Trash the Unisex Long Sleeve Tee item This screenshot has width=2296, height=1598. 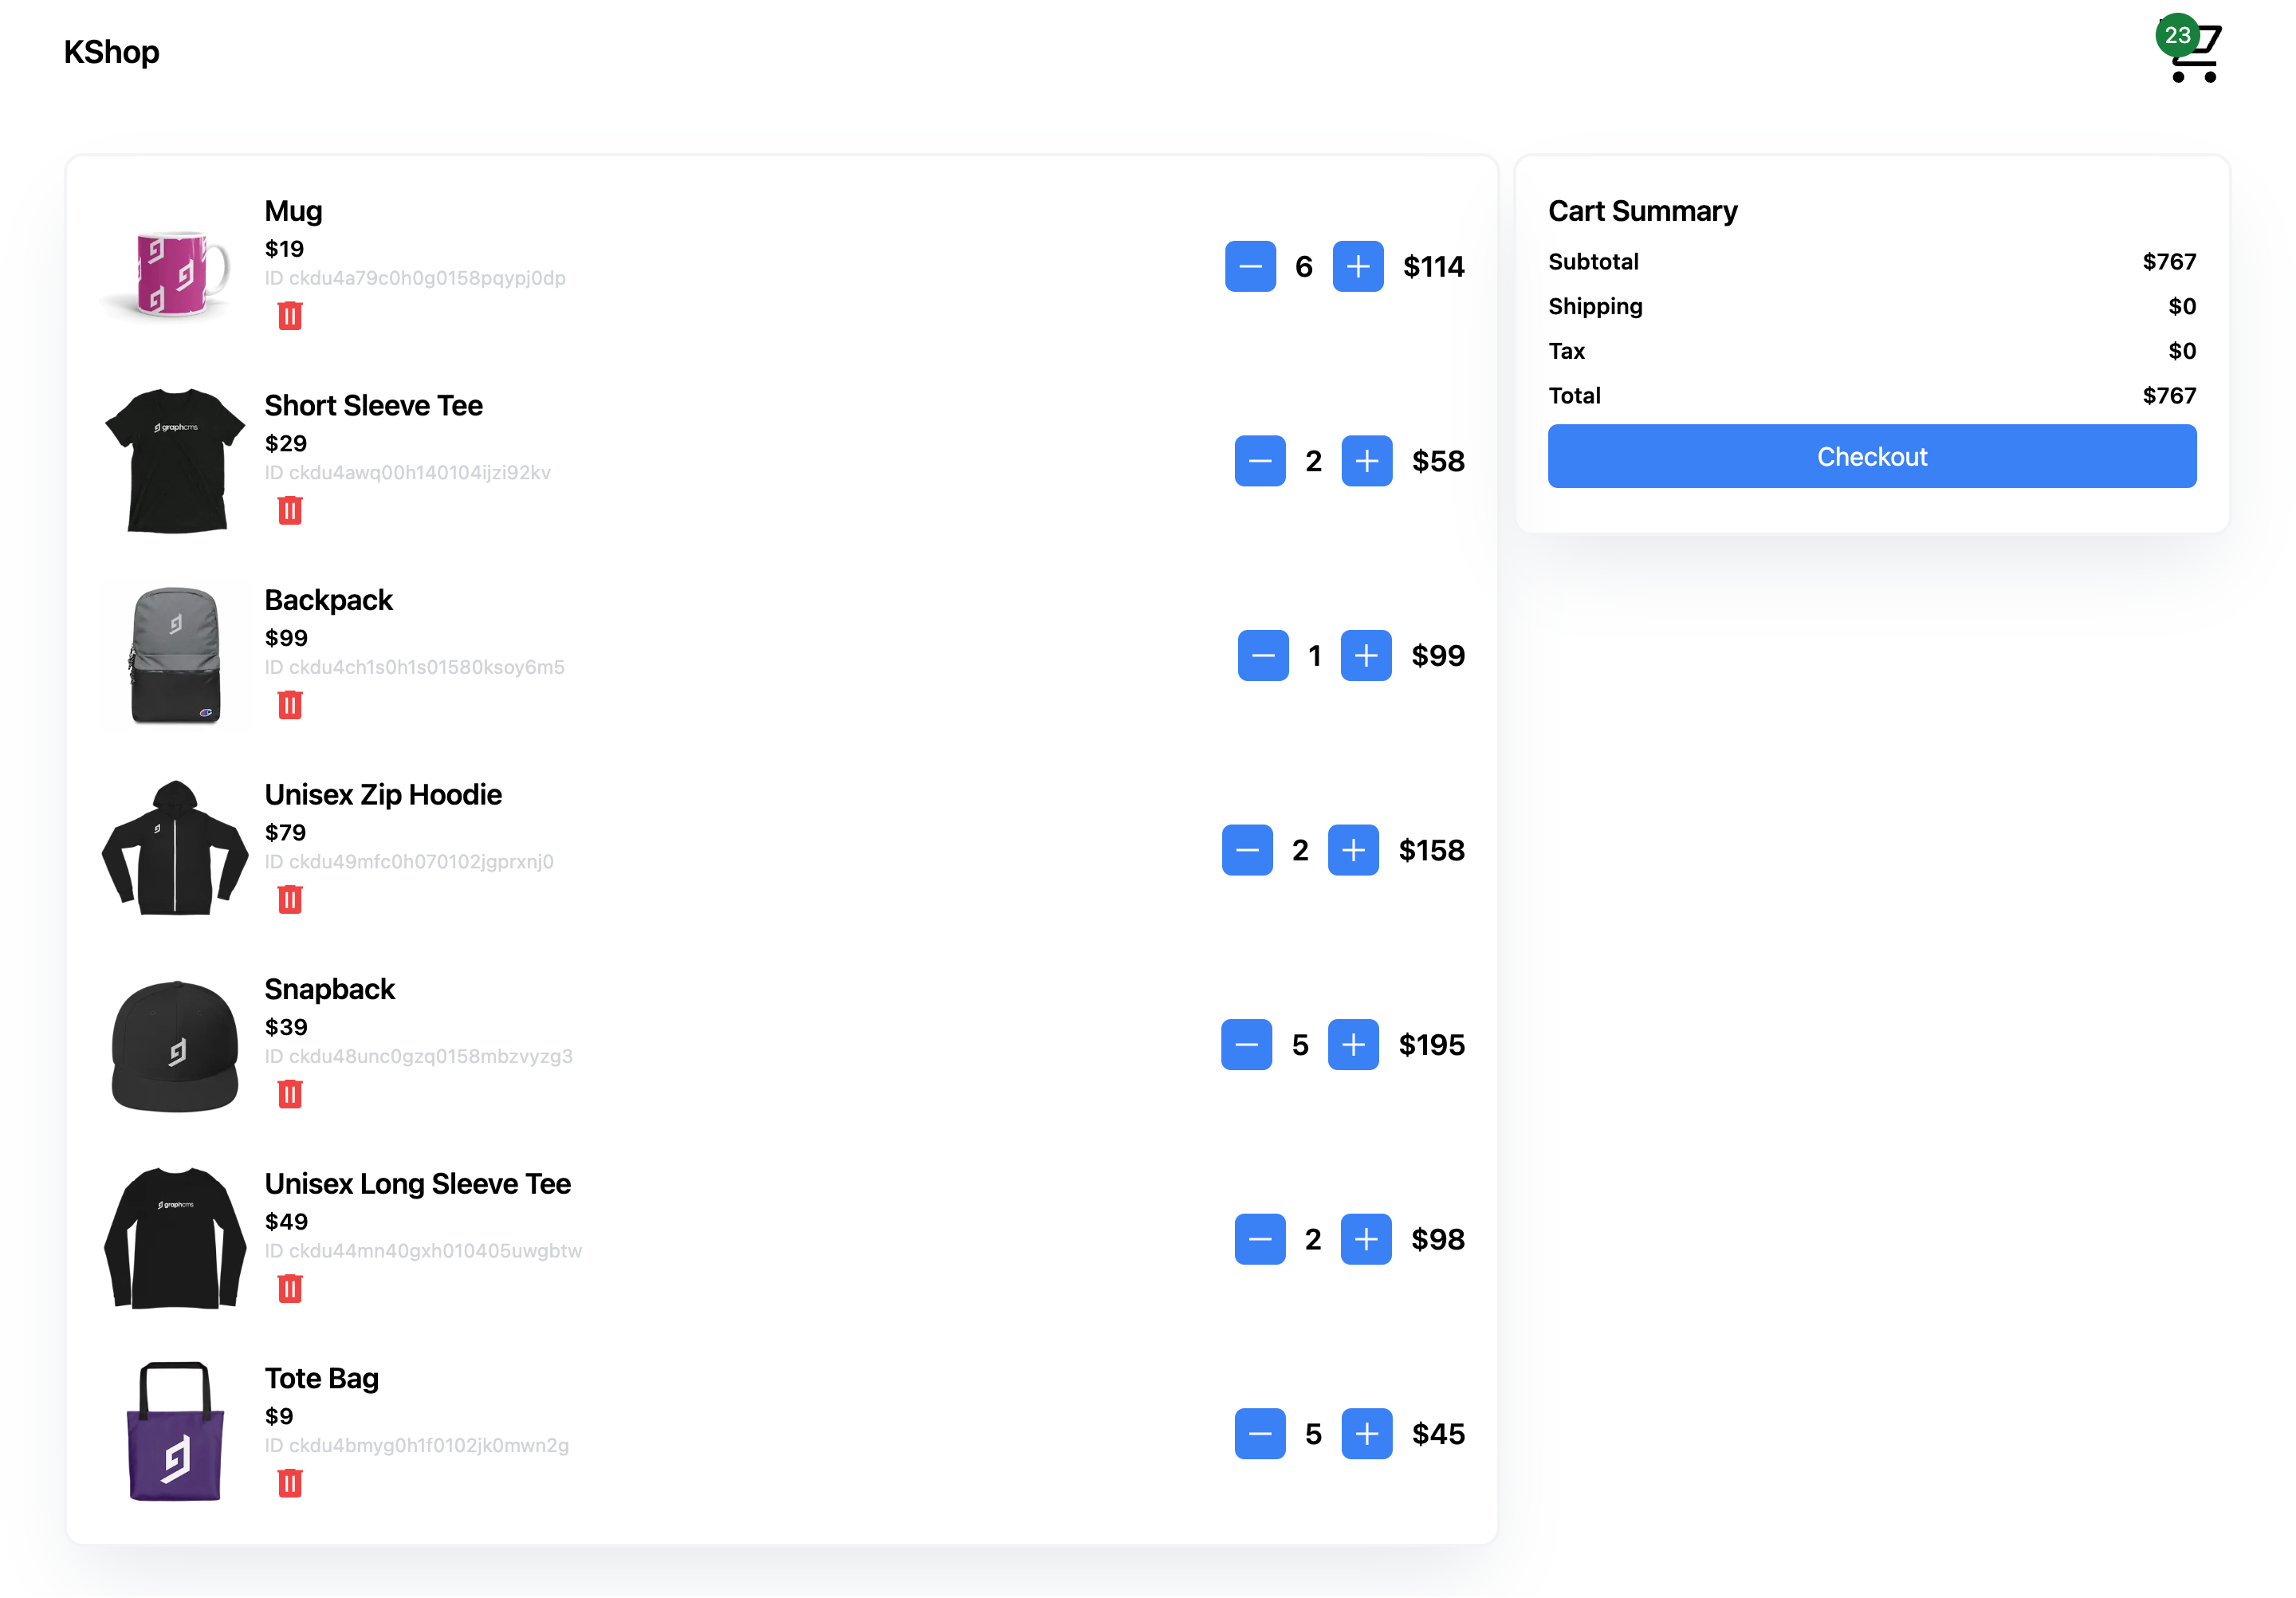[x=290, y=1289]
